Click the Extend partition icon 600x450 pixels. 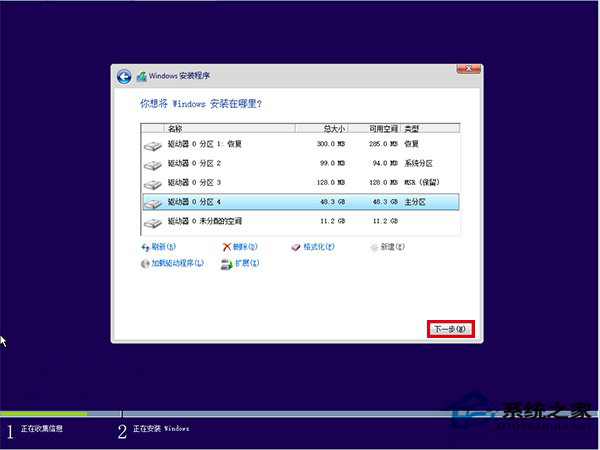pos(227,264)
